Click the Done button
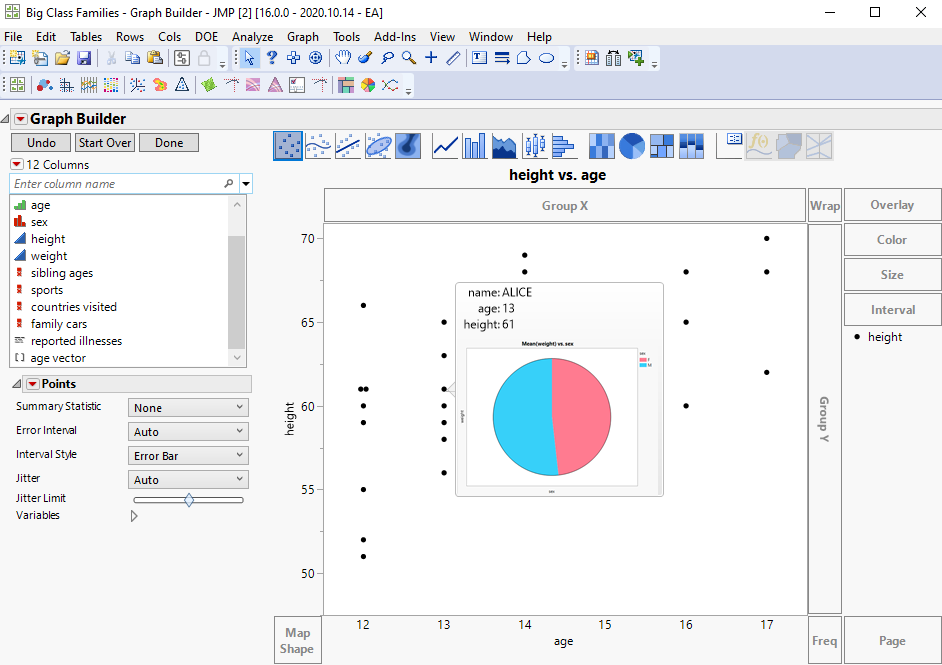This screenshot has width=942, height=665. coord(168,142)
